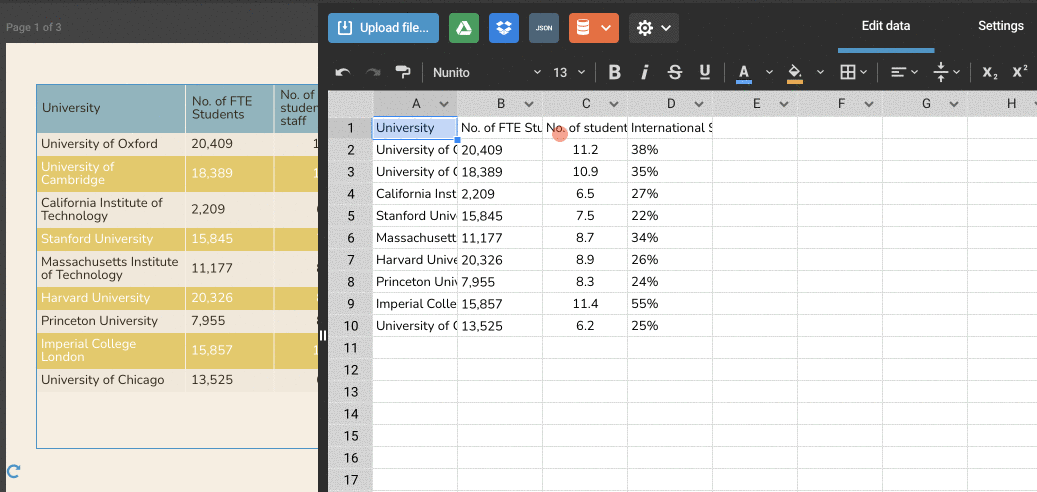The image size is (1037, 492).
Task: Redo the last undone change
Action: pos(373,73)
